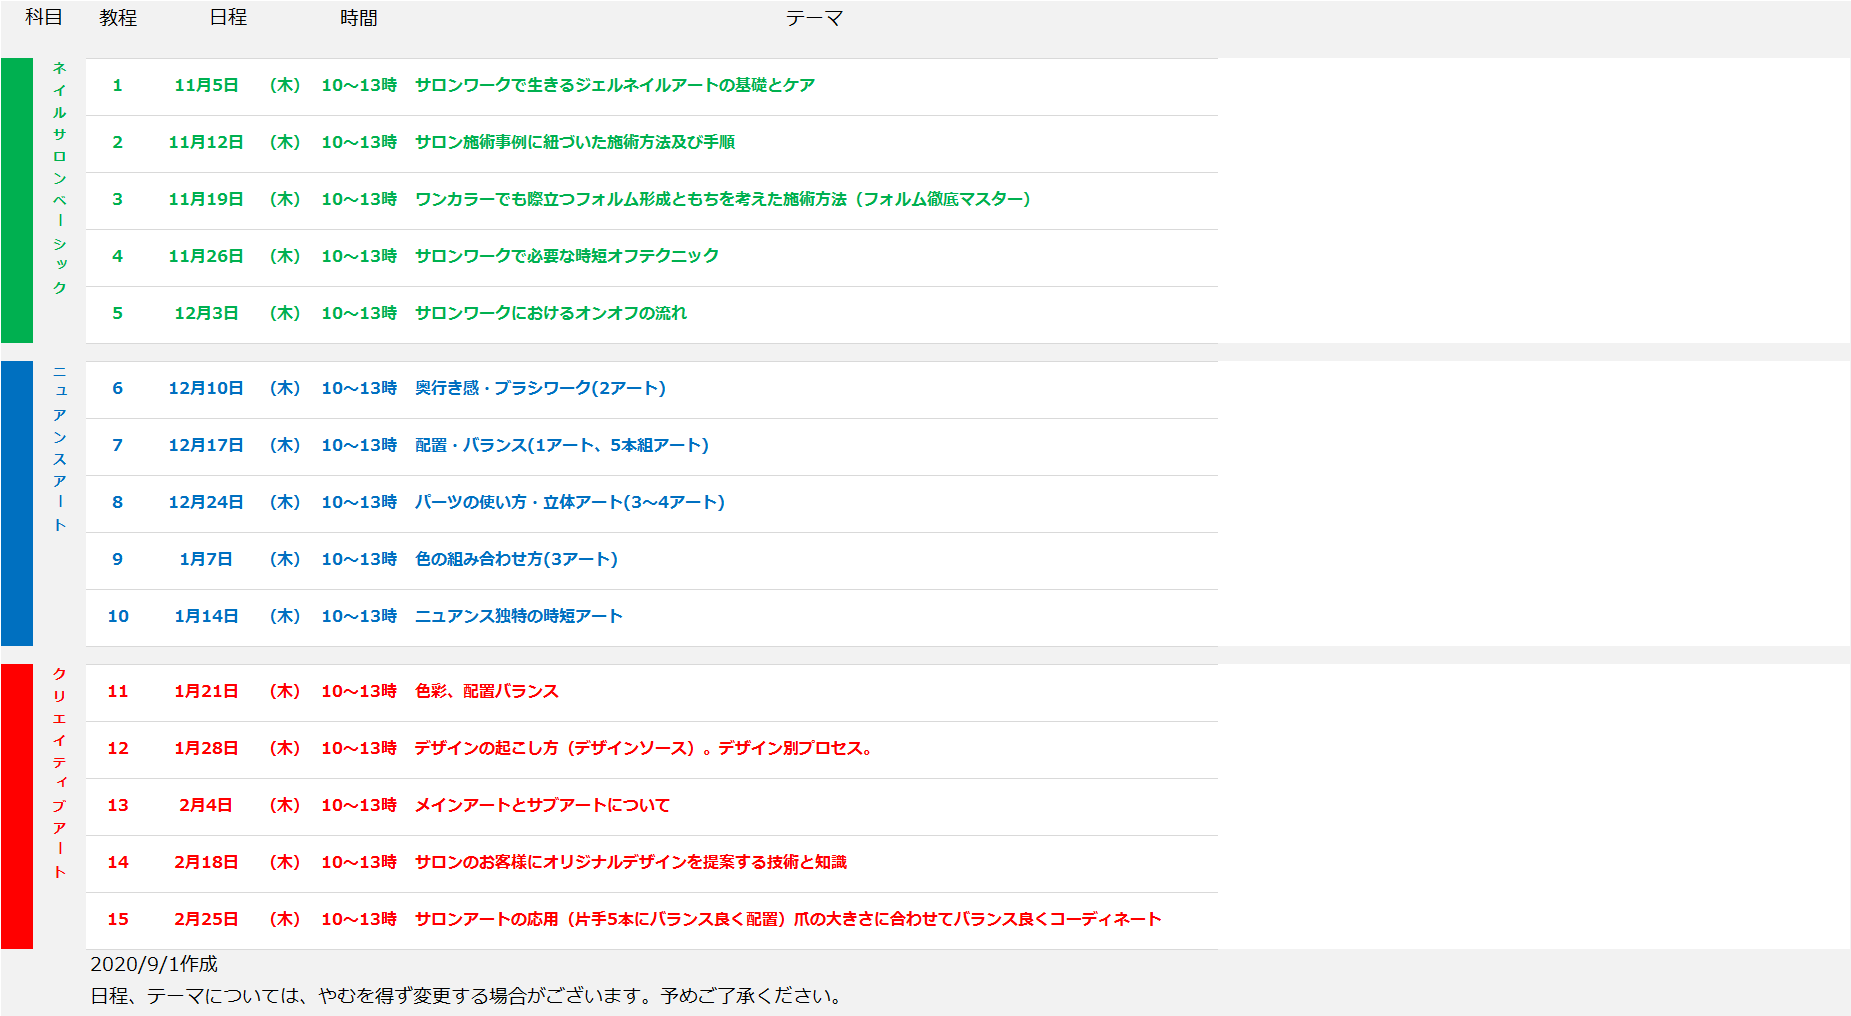
Task: Click the vertical クリエイティブアート label
Action: tap(60, 773)
